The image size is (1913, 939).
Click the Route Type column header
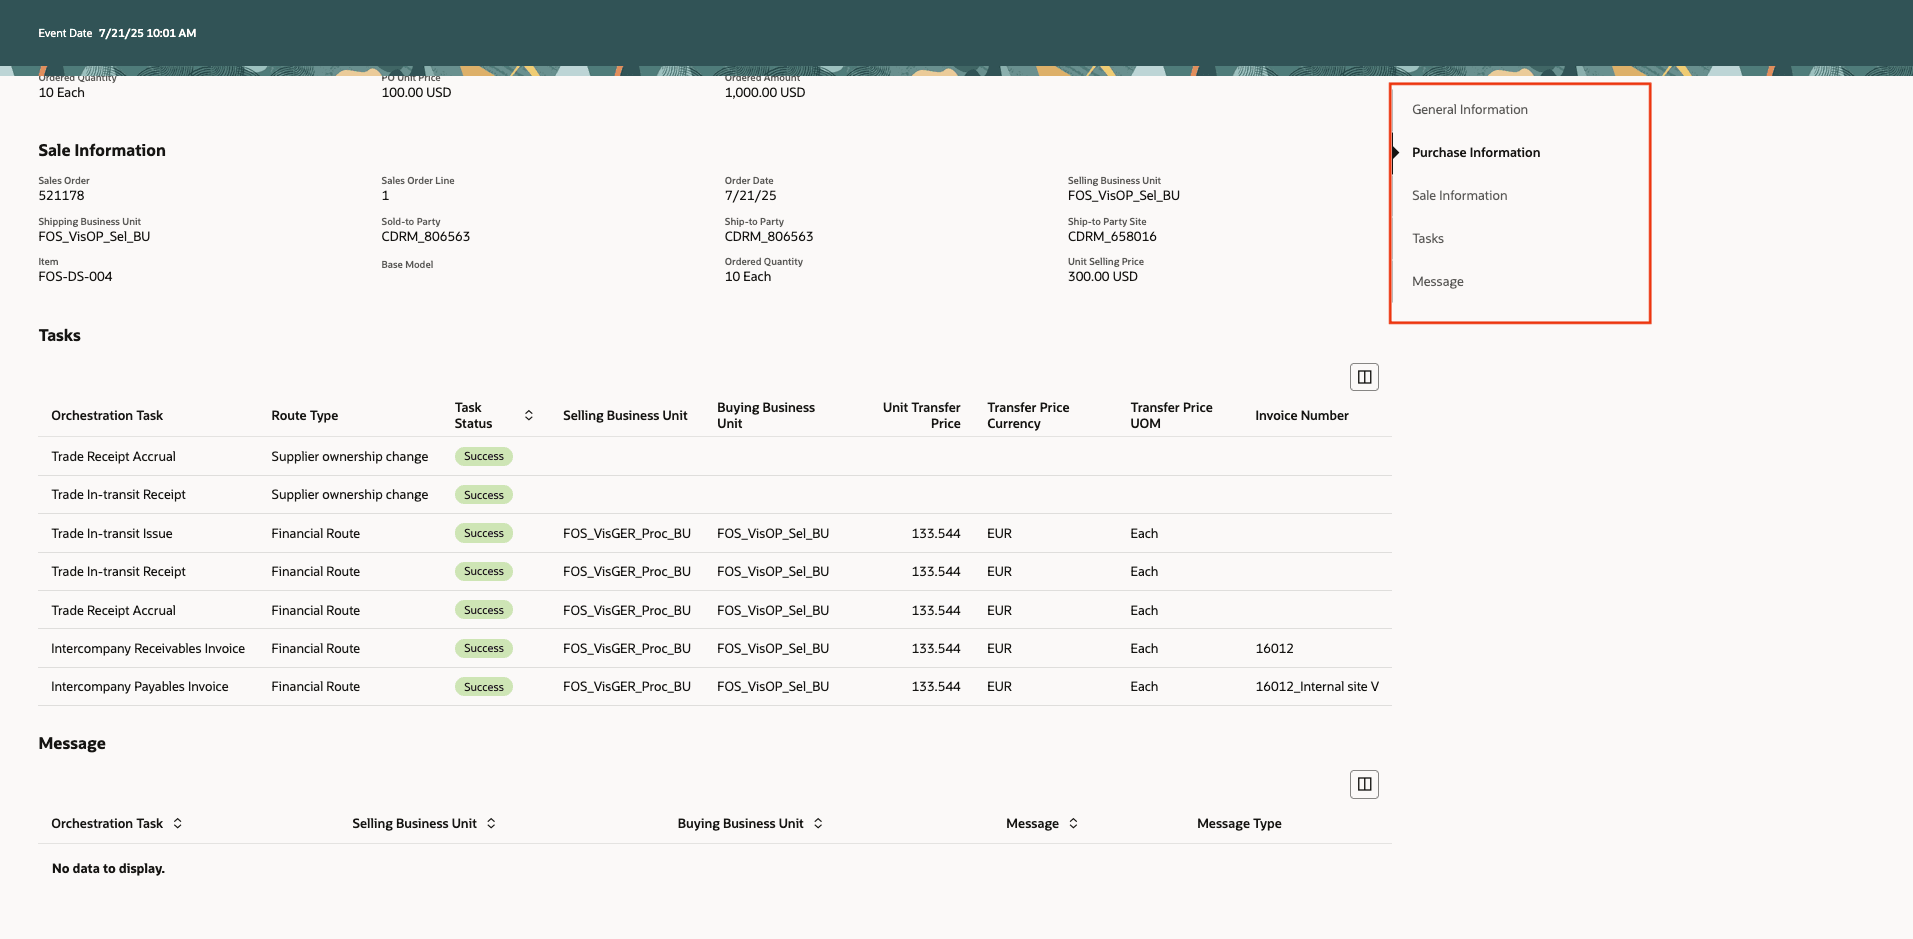point(305,416)
